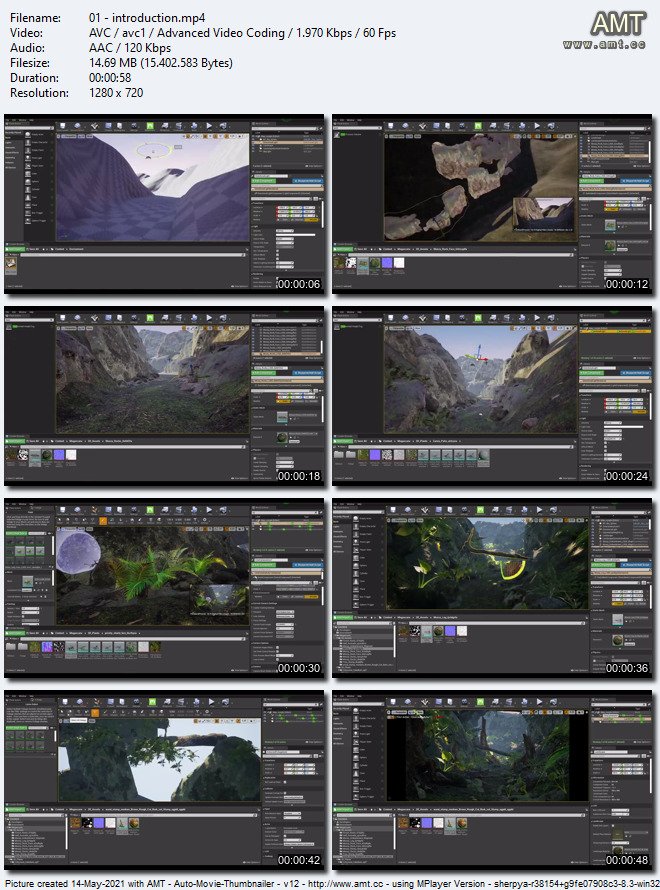Select the video codec line "AVC / avc1"
This screenshot has height=890, width=660.
coord(117,33)
